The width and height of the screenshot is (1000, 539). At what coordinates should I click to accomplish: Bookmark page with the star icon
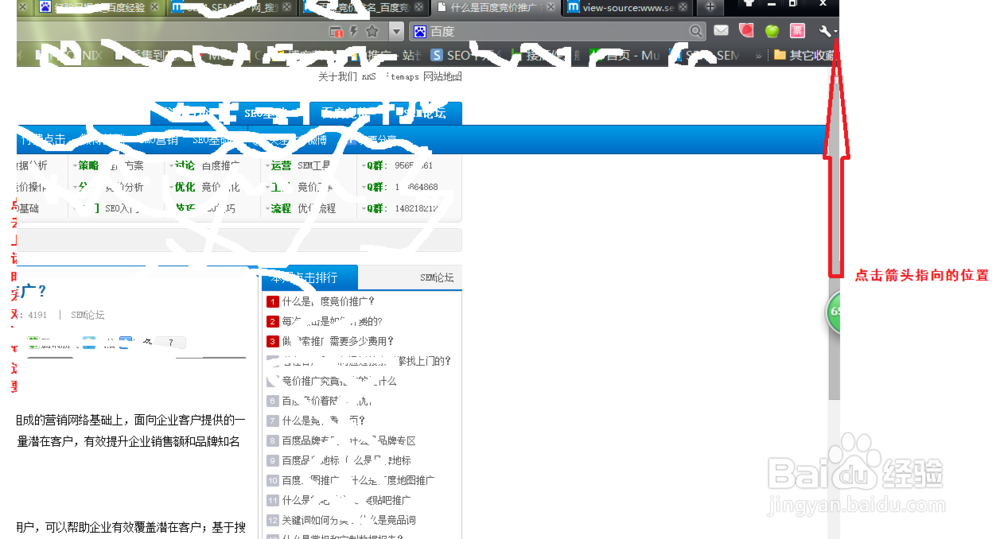point(372,31)
